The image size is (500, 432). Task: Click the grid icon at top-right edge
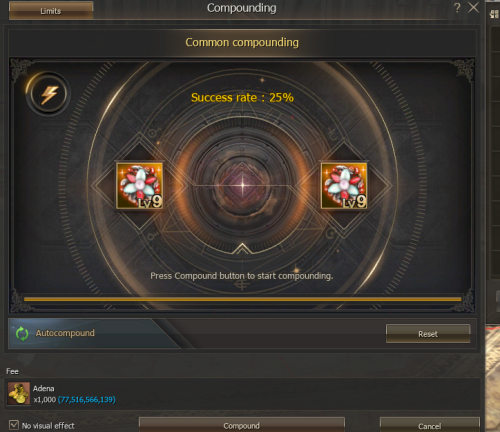[494, 14]
